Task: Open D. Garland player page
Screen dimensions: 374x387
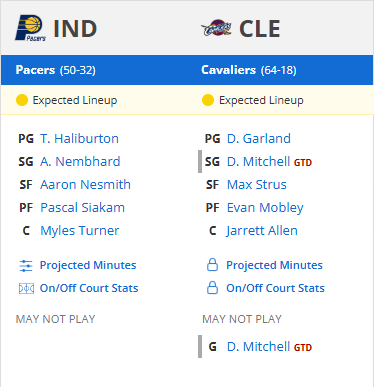Action: click(x=259, y=139)
